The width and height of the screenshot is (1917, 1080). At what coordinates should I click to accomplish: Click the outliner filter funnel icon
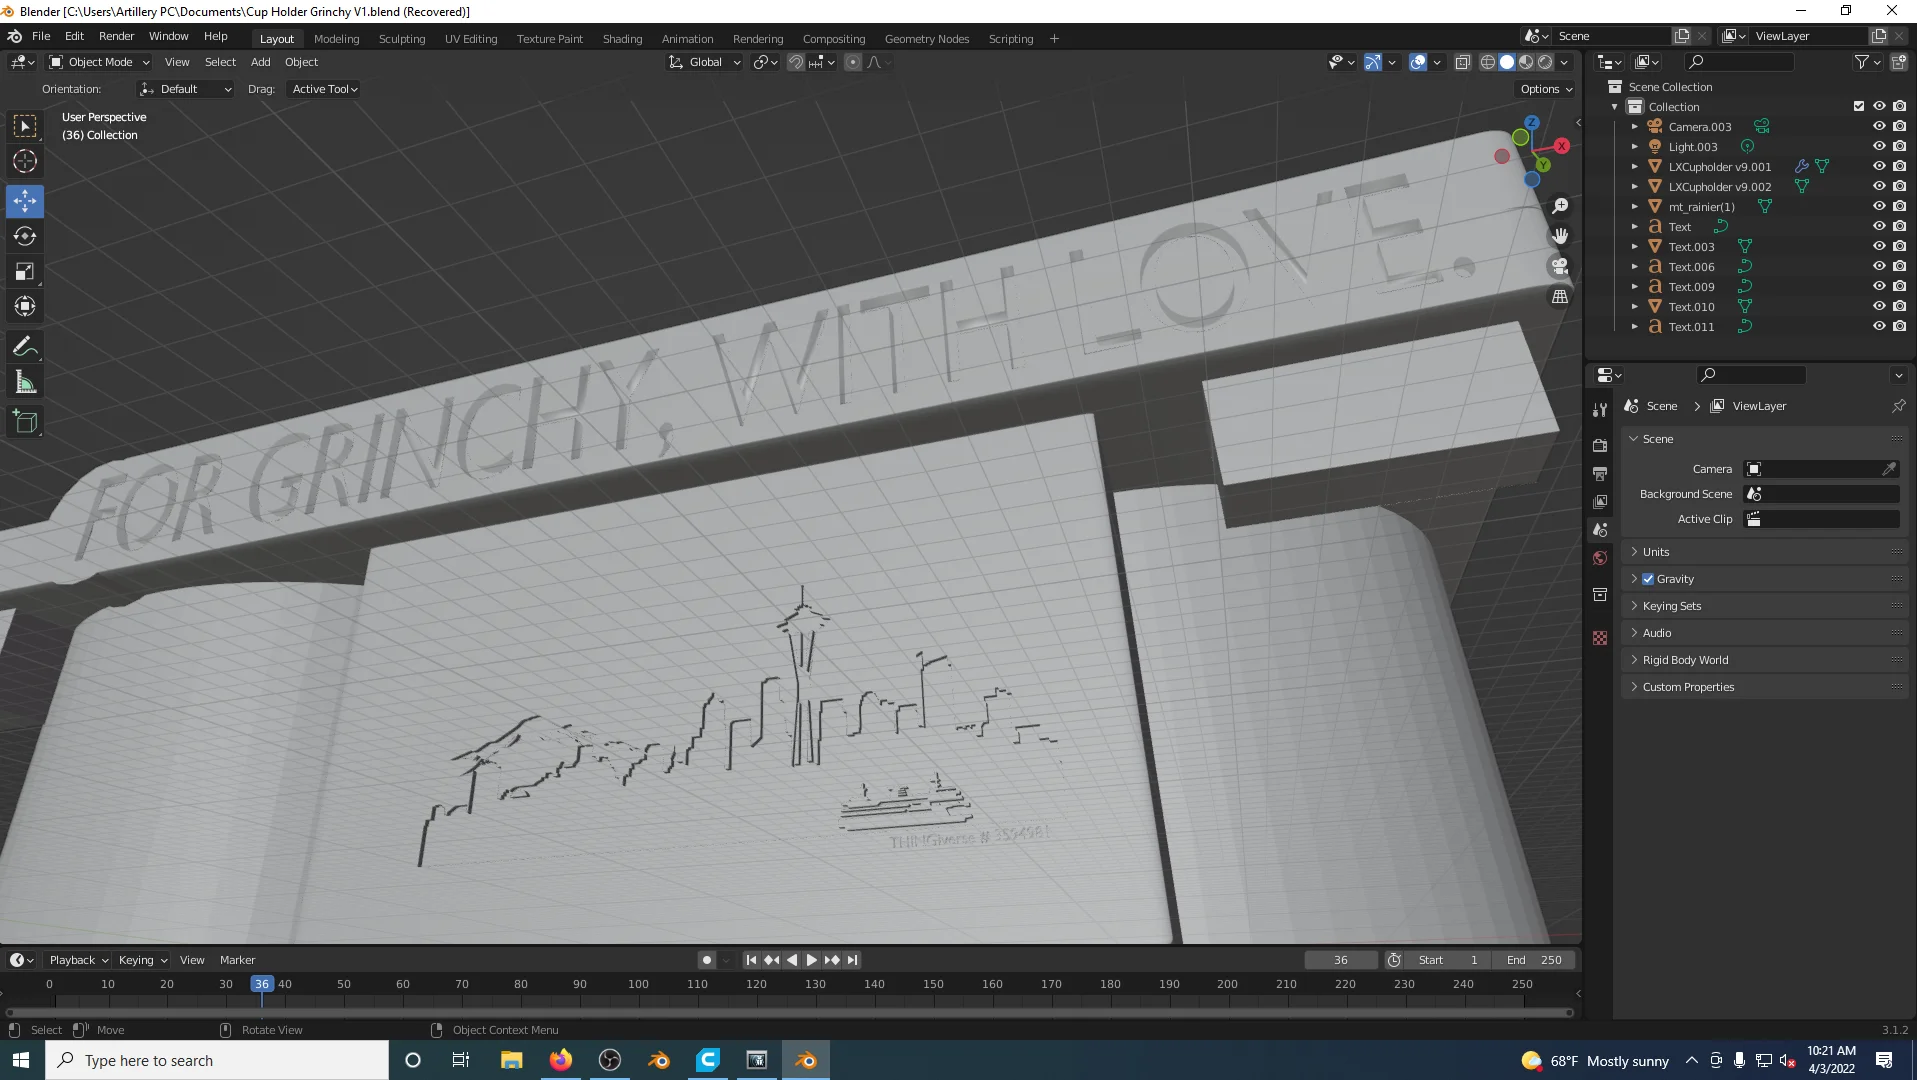[x=1861, y=62]
